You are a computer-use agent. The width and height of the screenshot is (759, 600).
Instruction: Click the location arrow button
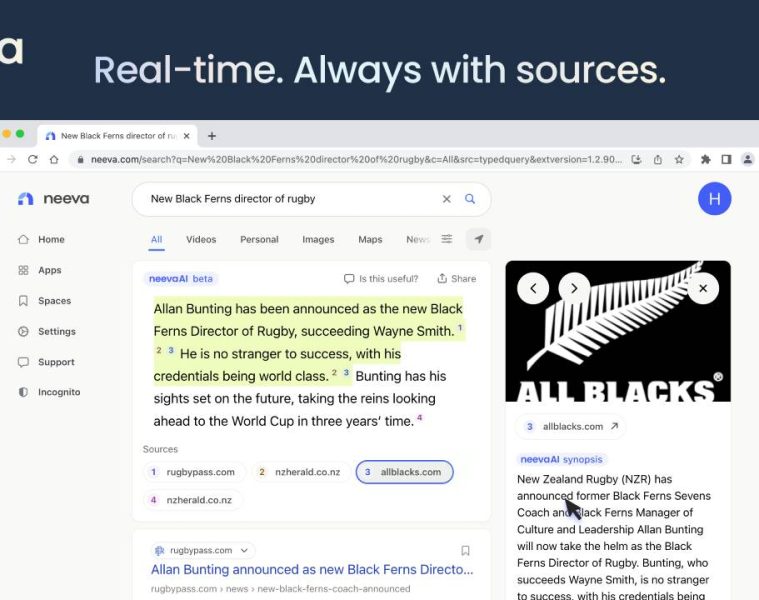478,239
